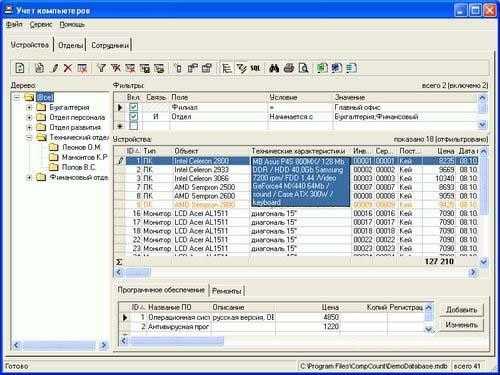500x375 pixels.
Task: Expand the Финансовый отдел node
Action: click(29, 177)
